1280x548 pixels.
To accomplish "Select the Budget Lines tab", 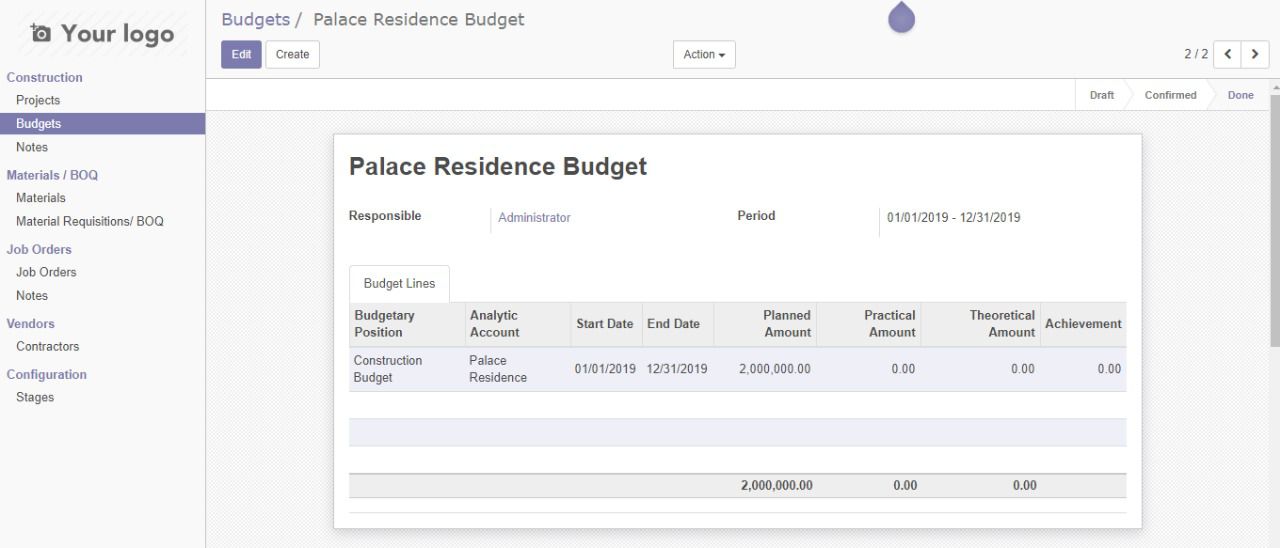I will [399, 284].
